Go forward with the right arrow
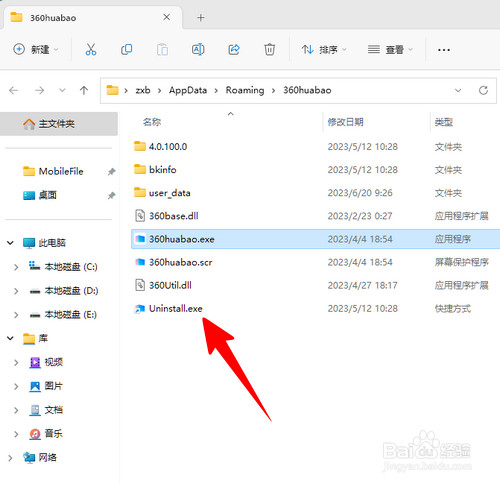The width and height of the screenshot is (500, 484). pyautogui.click(x=39, y=90)
